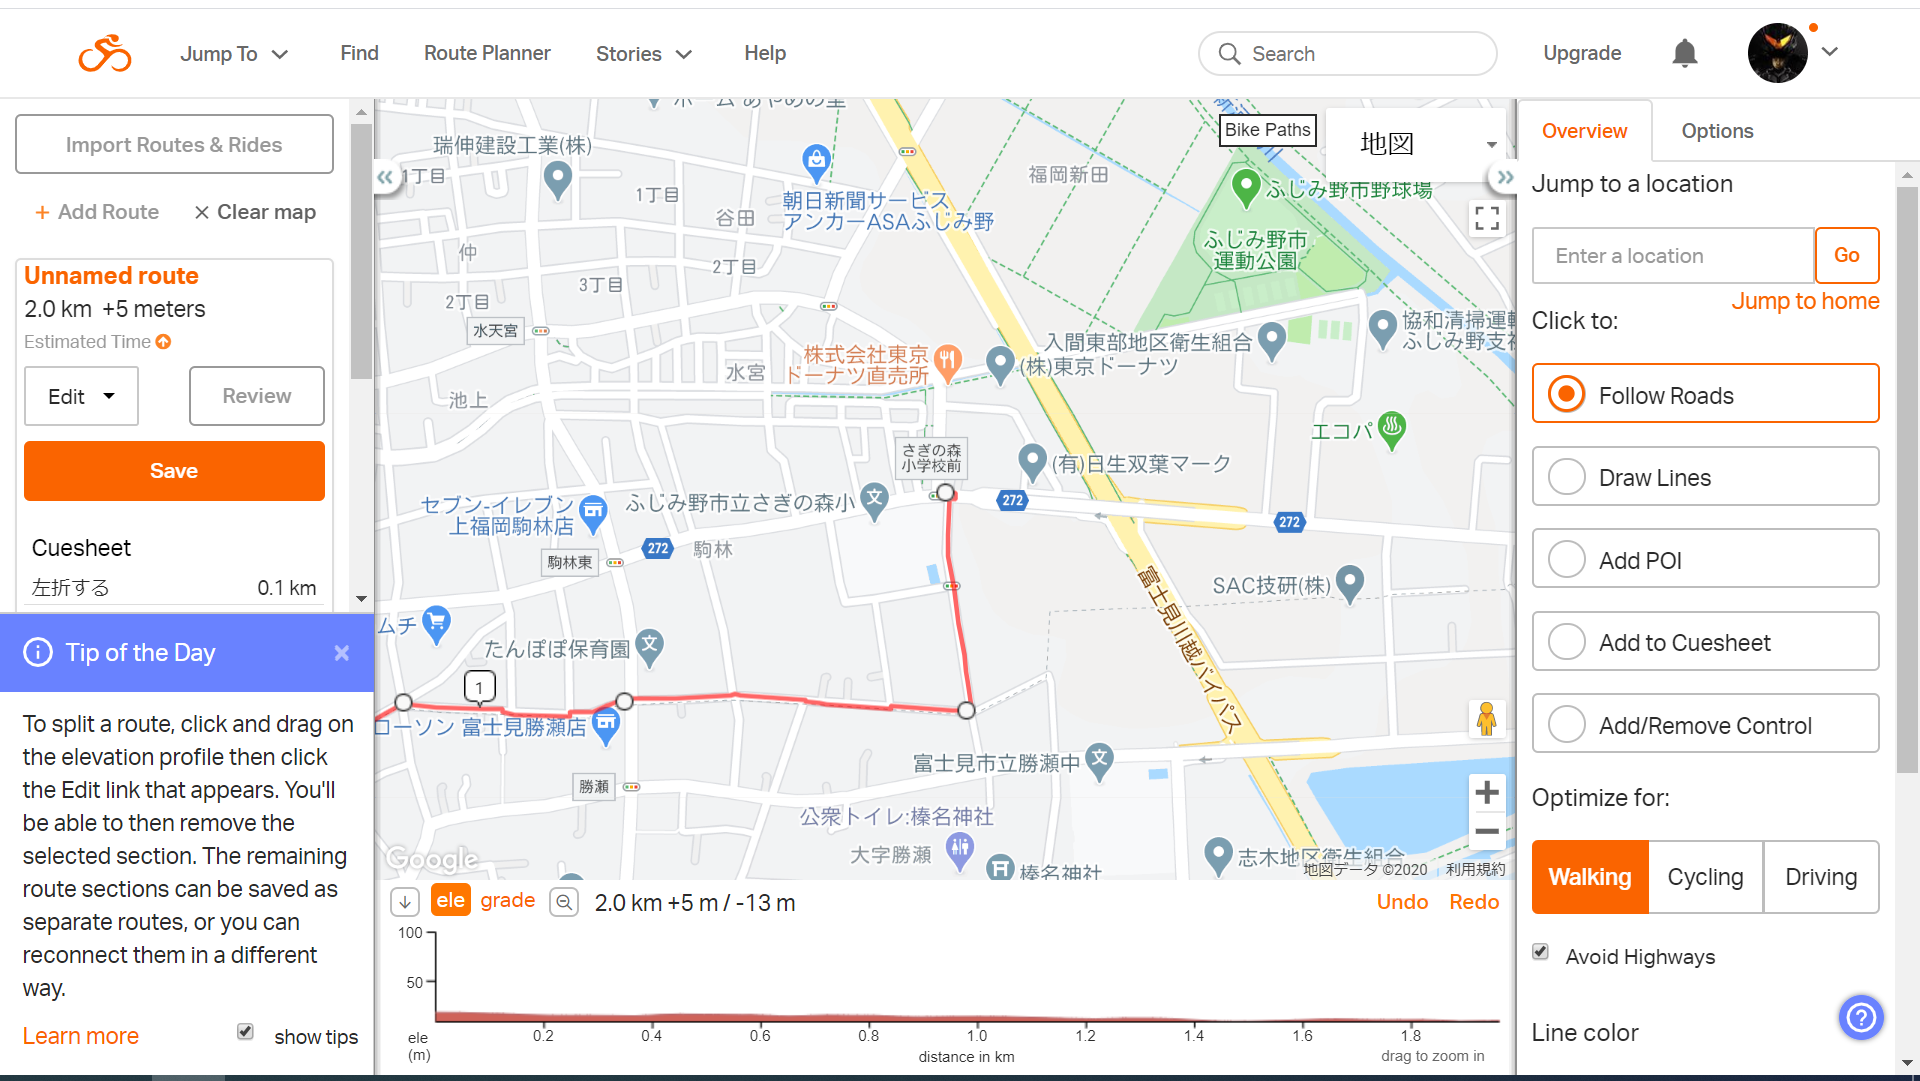1920x1081 pixels.
Task: Open the Route Planner menu item
Action: click(x=487, y=53)
